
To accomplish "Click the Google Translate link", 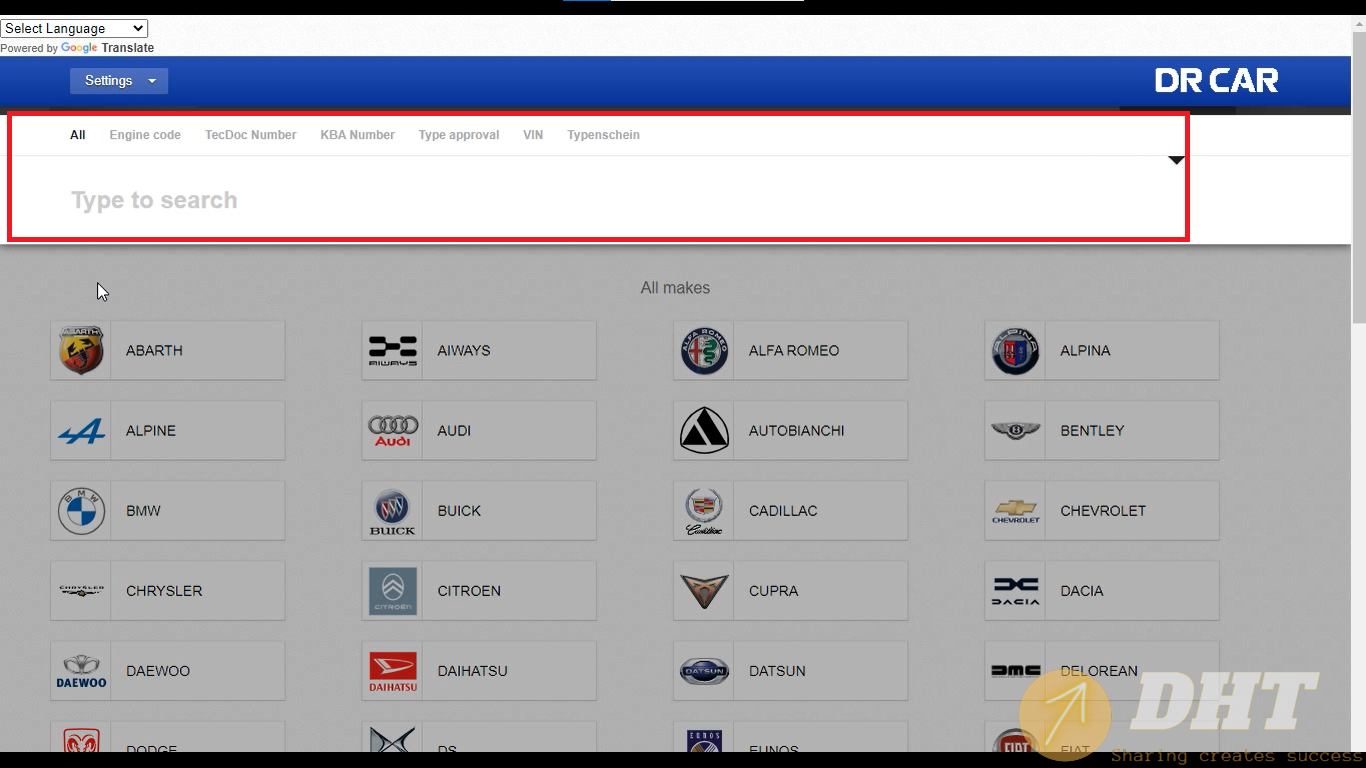I will tap(107, 48).
